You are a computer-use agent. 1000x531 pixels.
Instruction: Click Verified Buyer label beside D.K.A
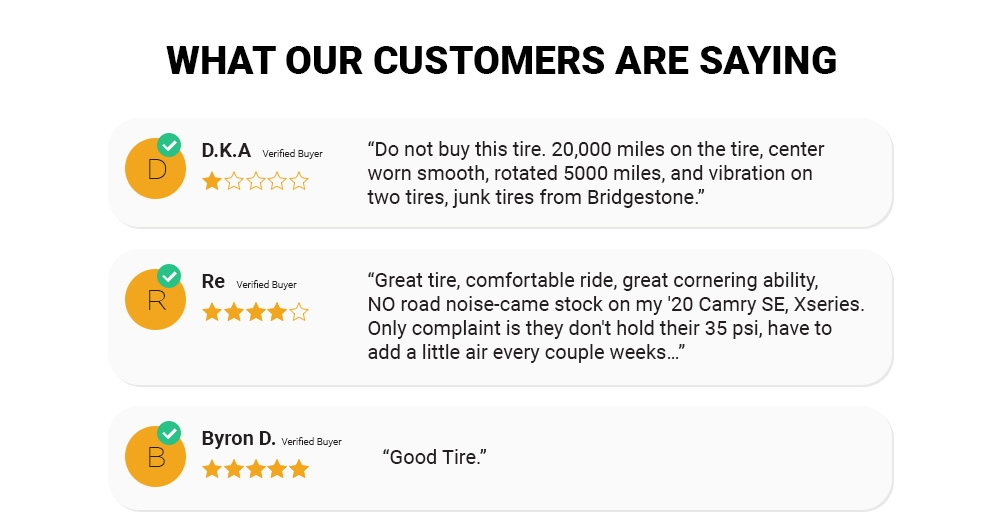coord(293,154)
